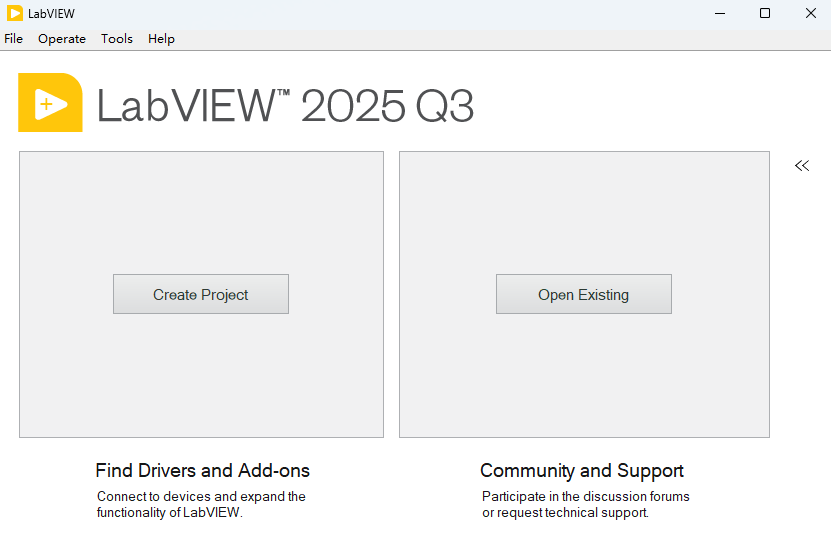Collapse the side panel with the double chevron
This screenshot has height=552, width=831.
pyautogui.click(x=801, y=166)
